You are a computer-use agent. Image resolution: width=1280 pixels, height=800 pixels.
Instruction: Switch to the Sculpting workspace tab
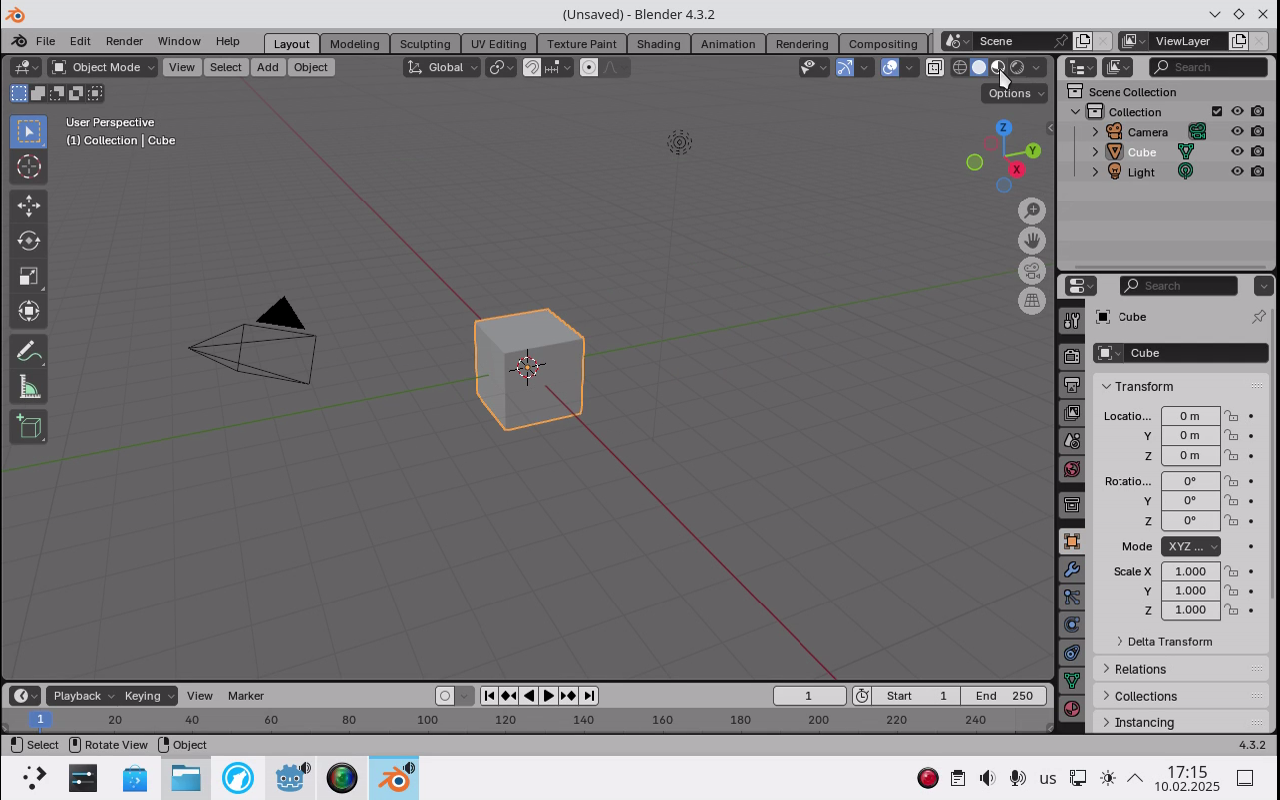click(425, 44)
